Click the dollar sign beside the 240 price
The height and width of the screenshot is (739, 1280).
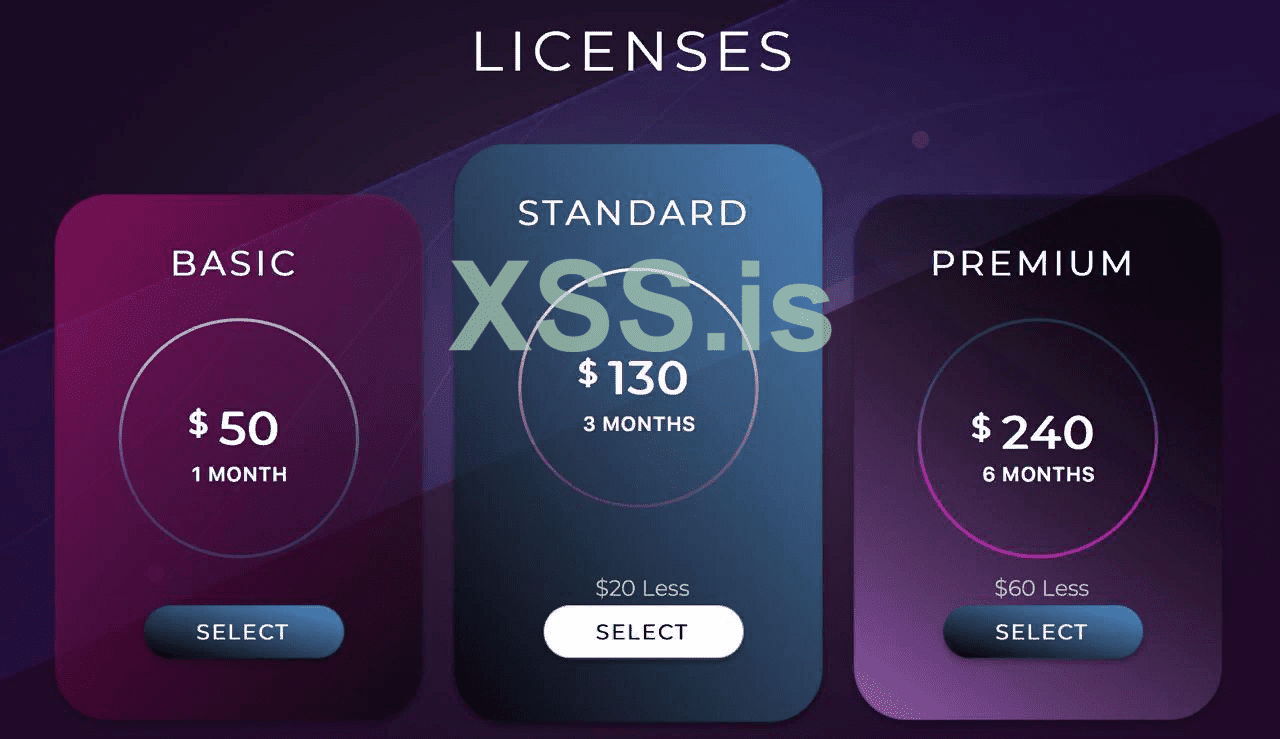pyautogui.click(x=981, y=427)
